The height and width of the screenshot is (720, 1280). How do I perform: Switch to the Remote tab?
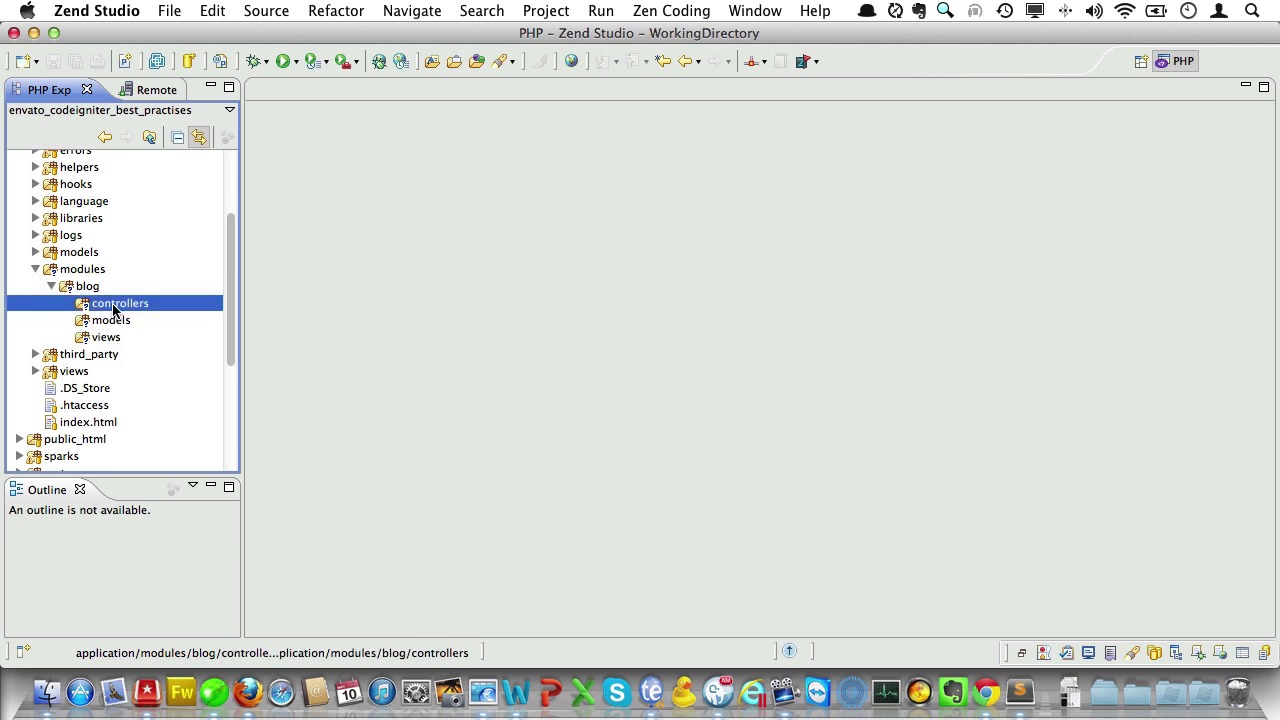[148, 90]
